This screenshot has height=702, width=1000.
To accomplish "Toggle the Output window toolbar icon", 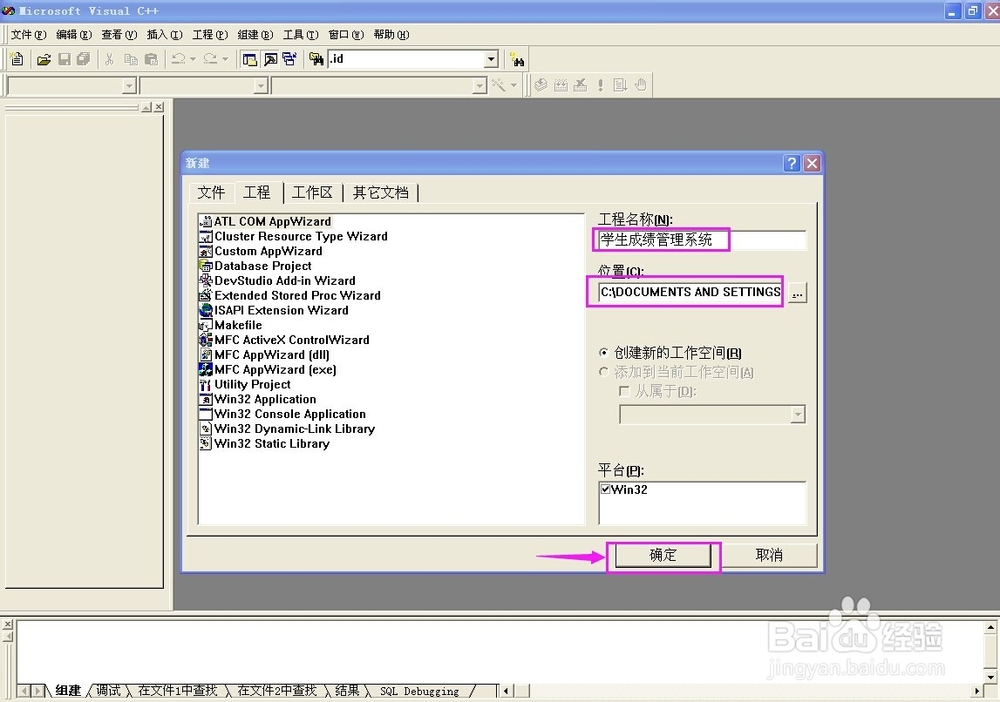I will point(270,59).
